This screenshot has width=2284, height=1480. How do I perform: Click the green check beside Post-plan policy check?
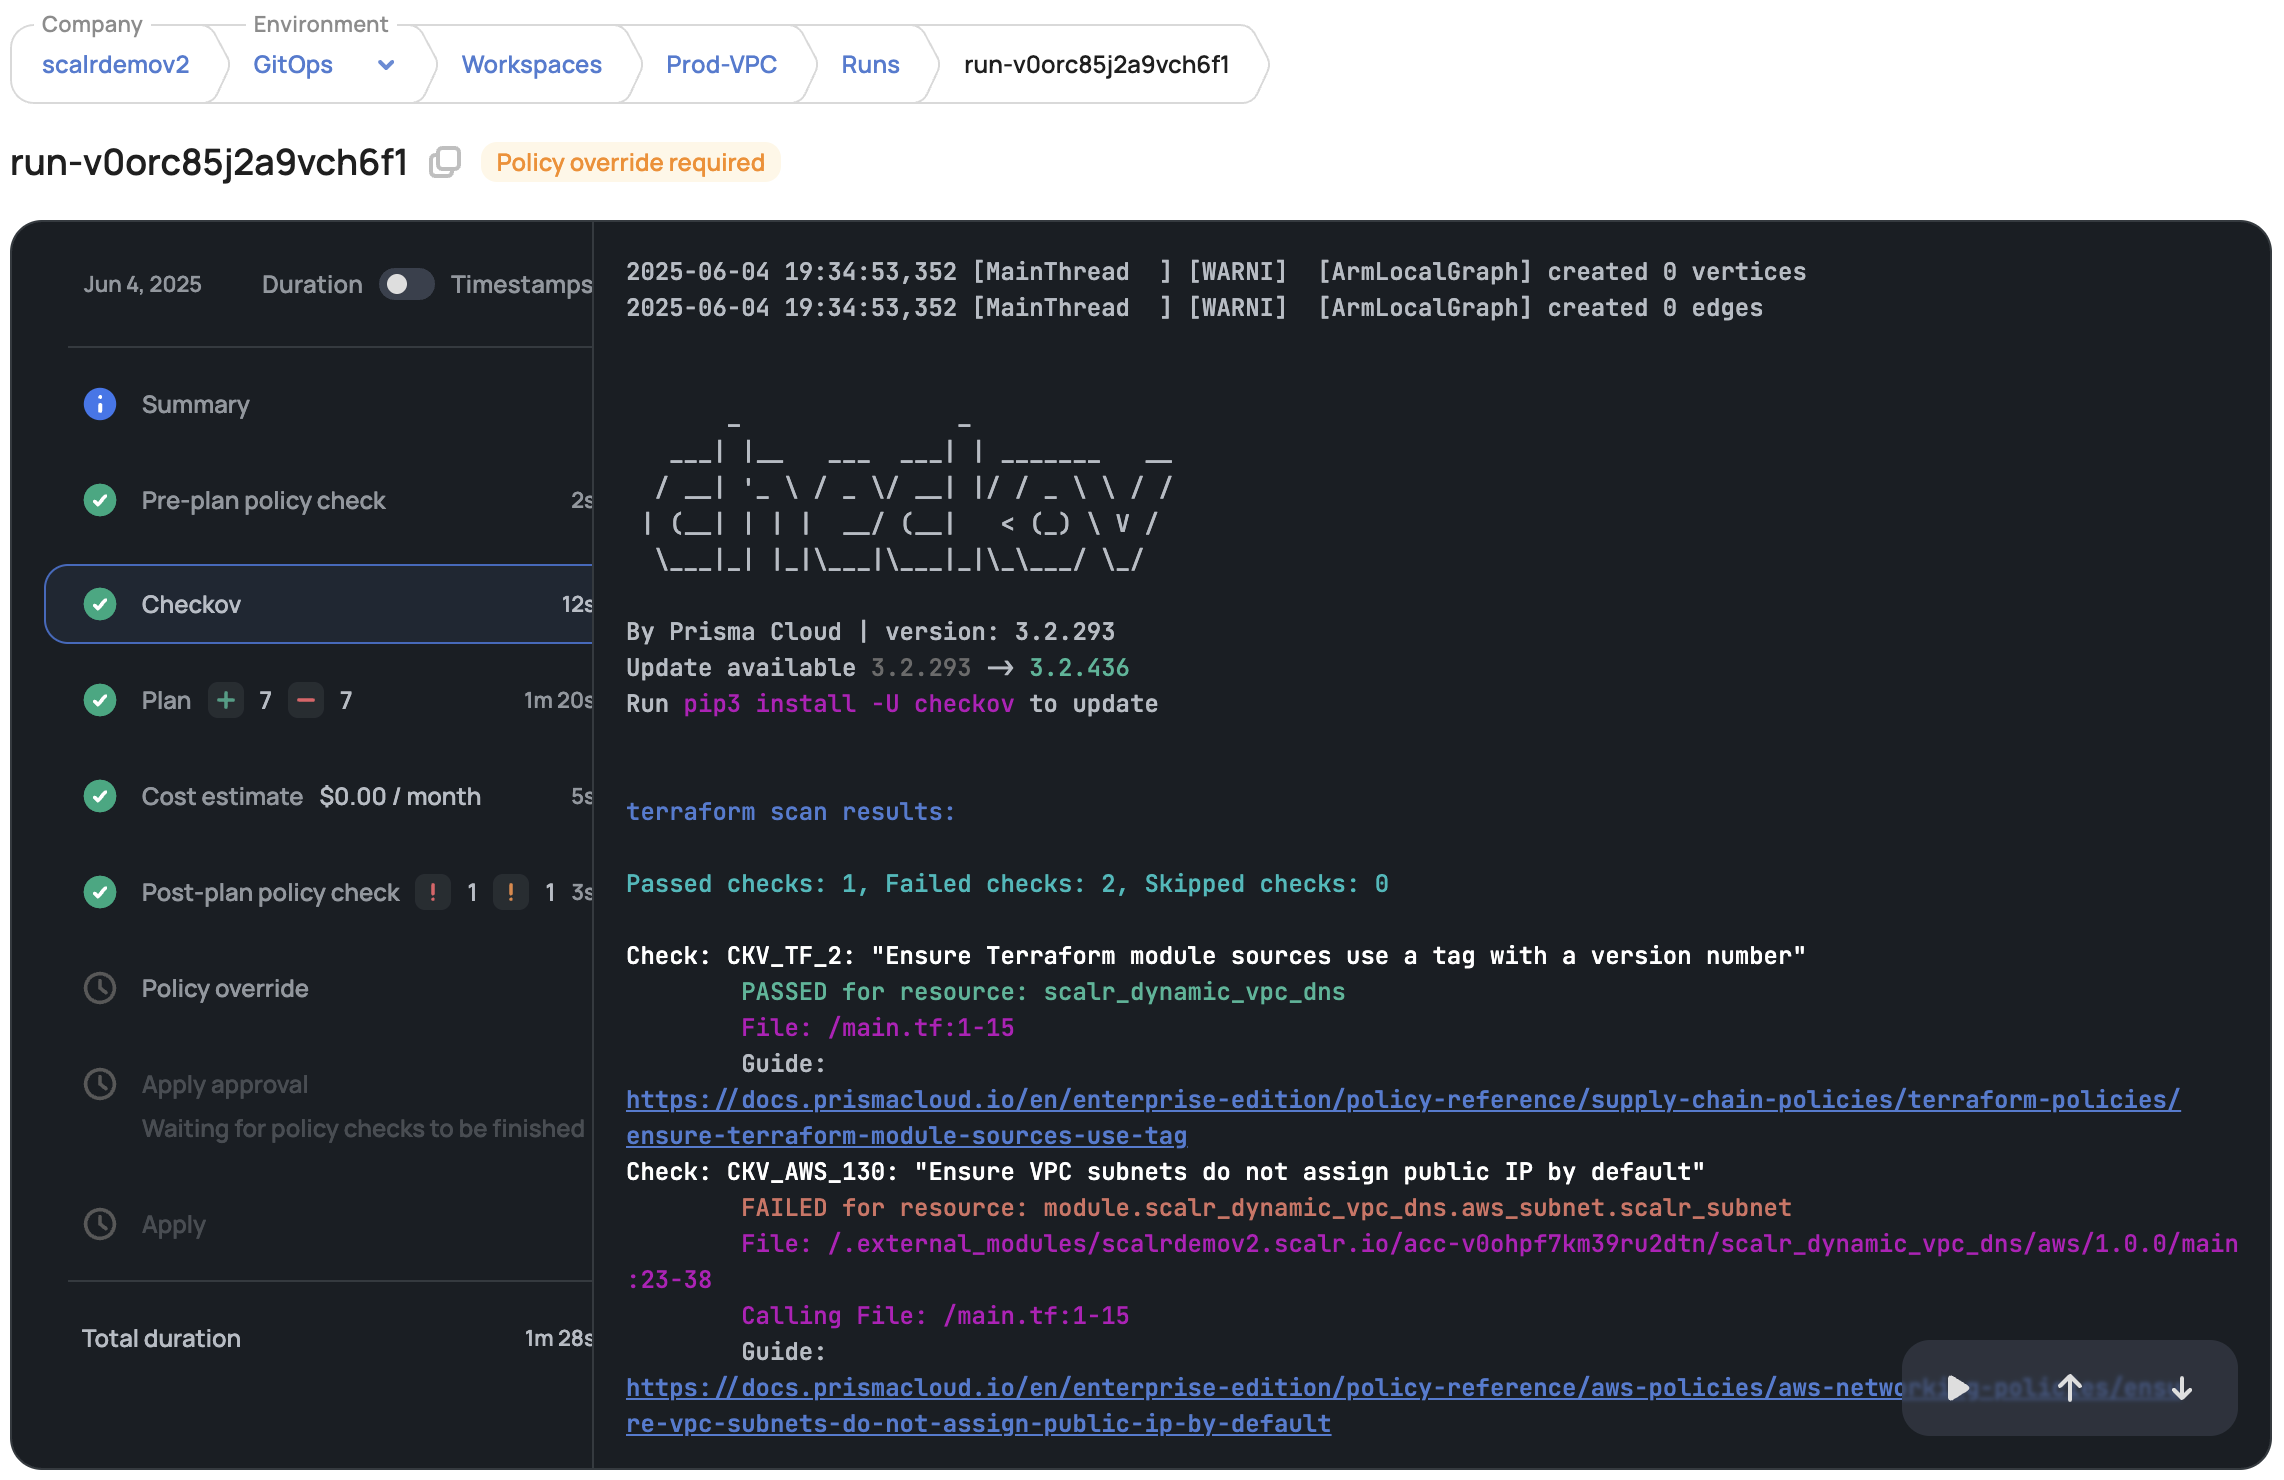(100, 892)
